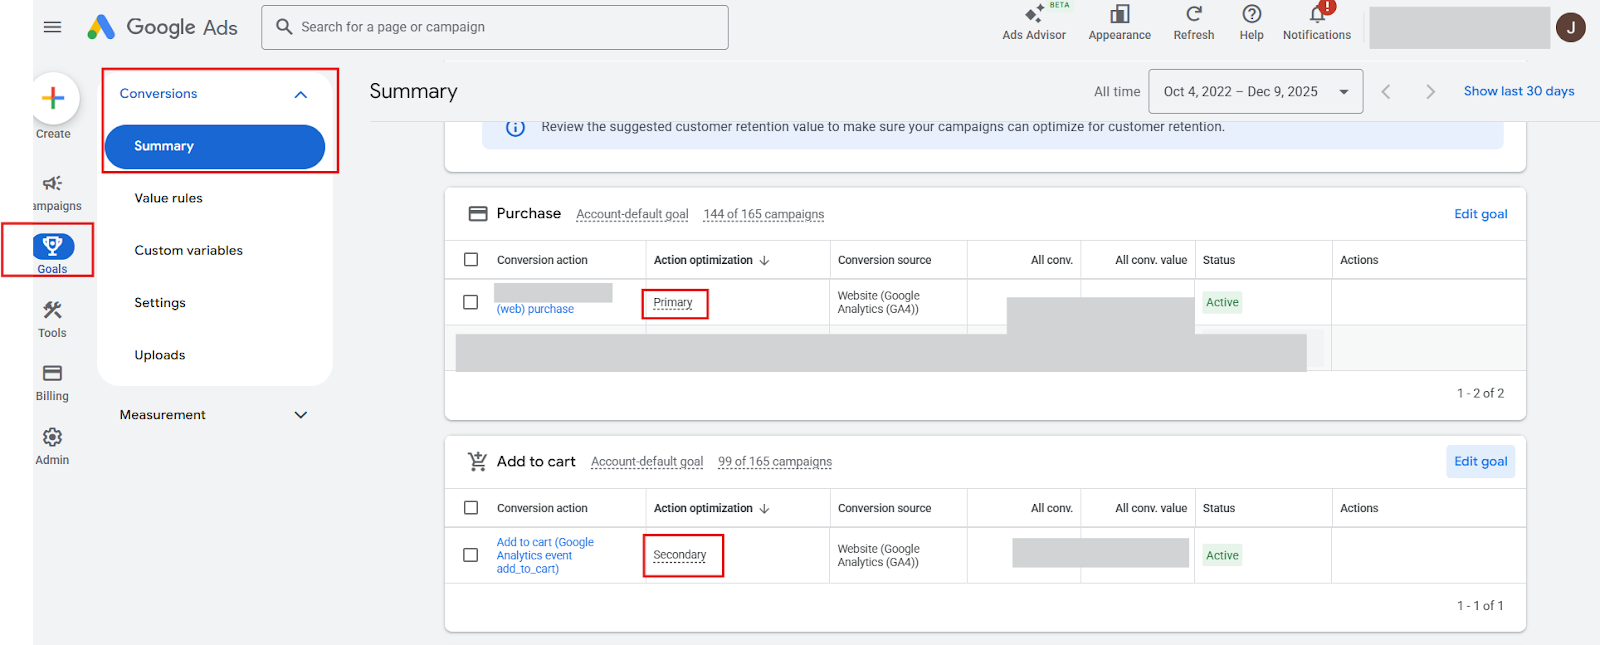Click the Primary optimization label

(x=673, y=303)
